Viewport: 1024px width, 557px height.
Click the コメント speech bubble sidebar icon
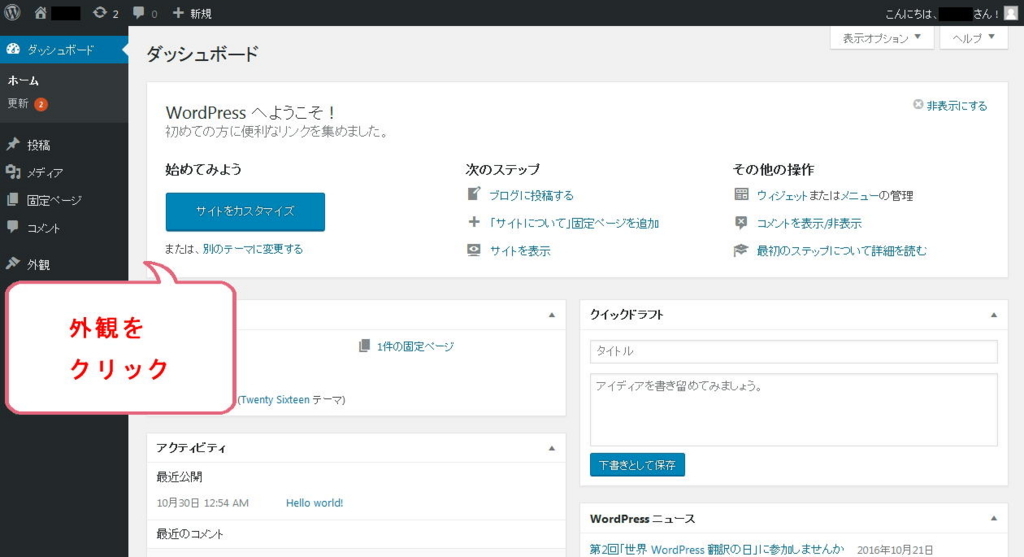click(x=12, y=227)
